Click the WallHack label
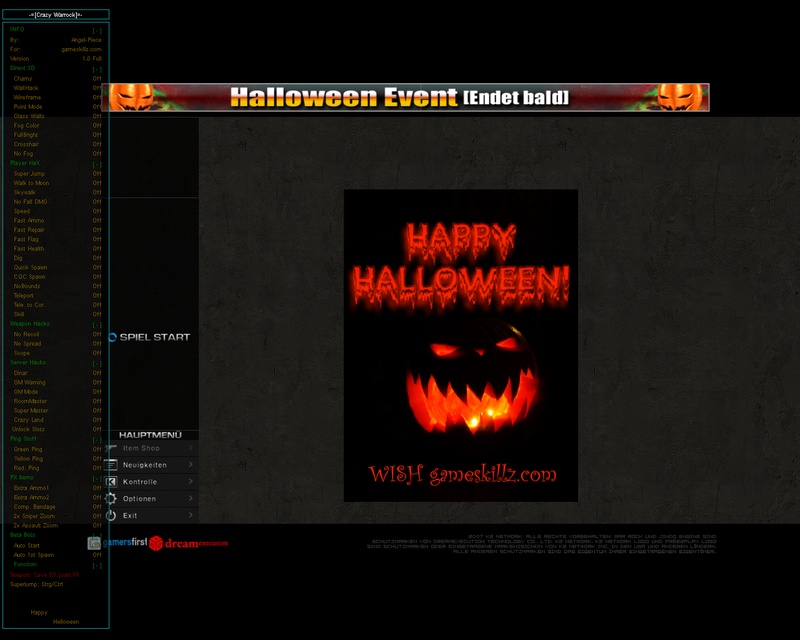This screenshot has height=640, width=800. [x=26, y=88]
